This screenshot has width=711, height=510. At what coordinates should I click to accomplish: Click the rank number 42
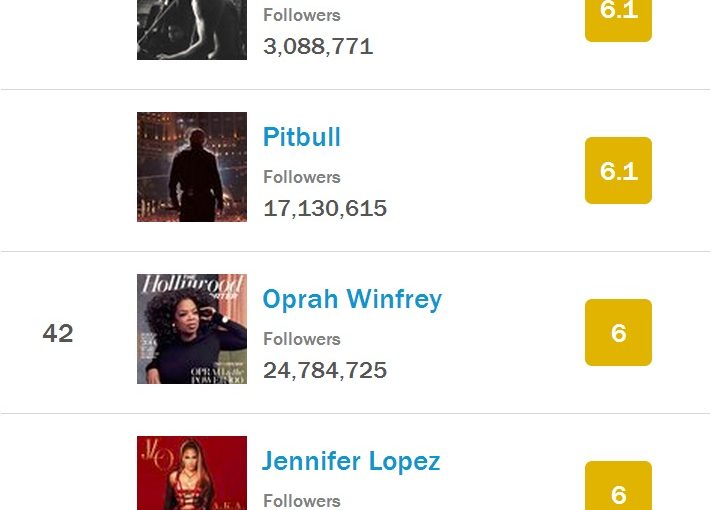pyautogui.click(x=58, y=333)
